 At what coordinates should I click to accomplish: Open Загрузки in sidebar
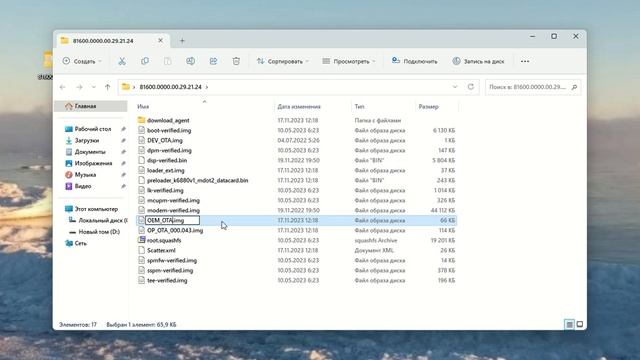point(87,140)
